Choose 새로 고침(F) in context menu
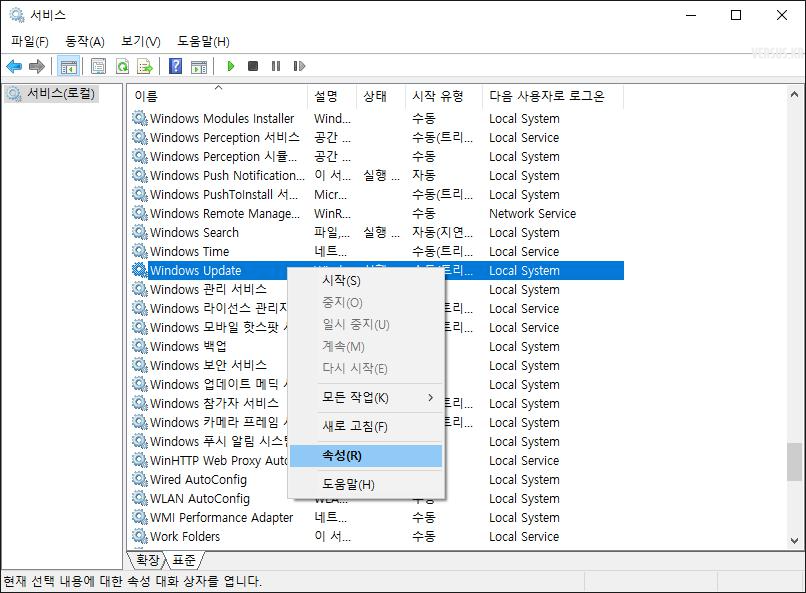This screenshot has height=593, width=806. 366,427
